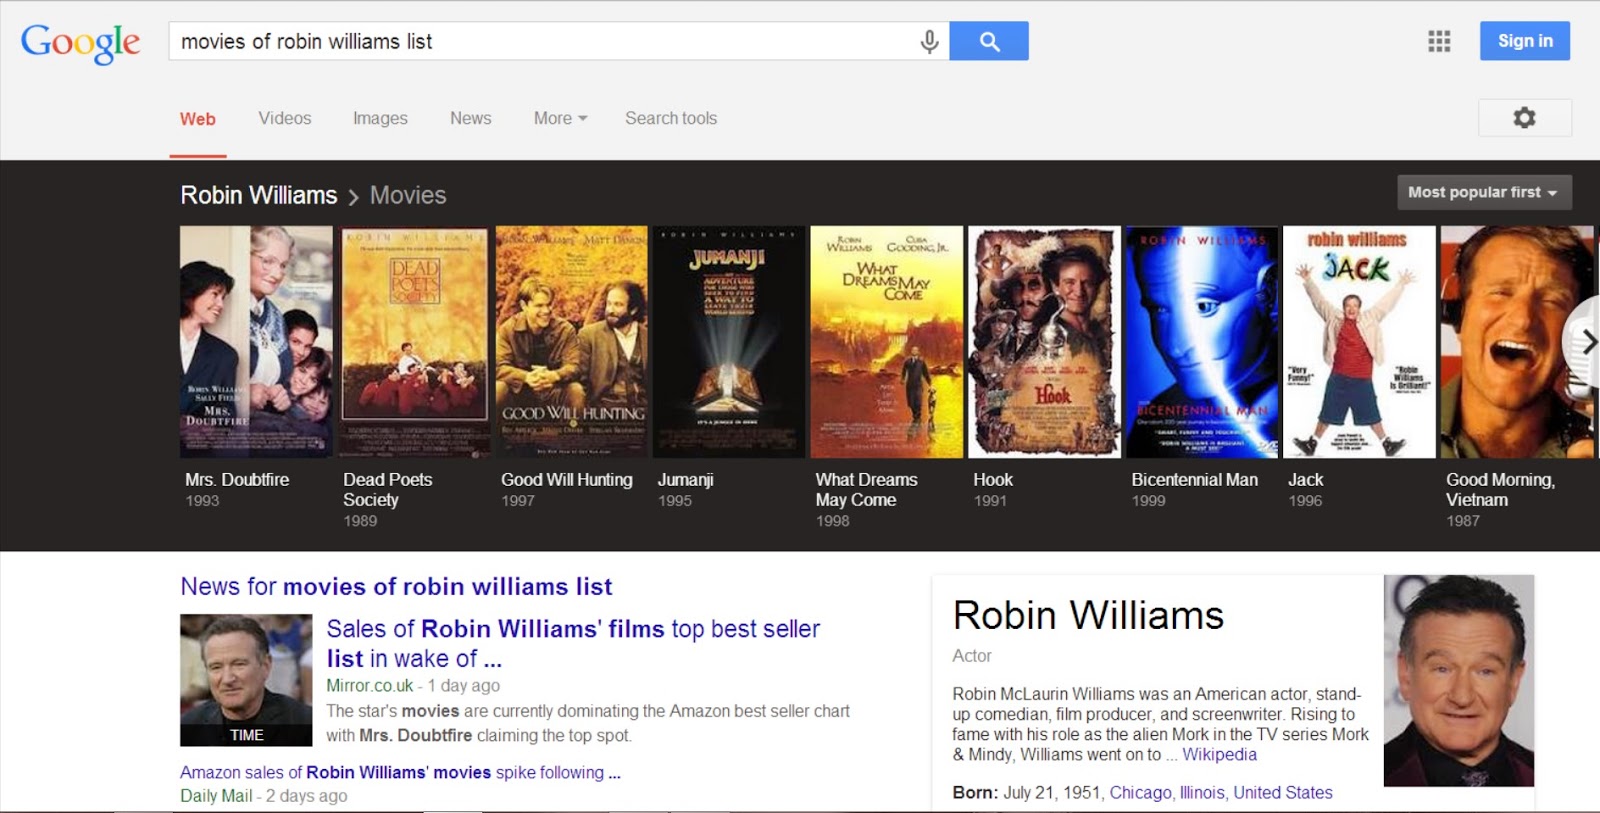The width and height of the screenshot is (1600, 813).
Task: Click the What Dreams May Come title
Action: click(x=866, y=490)
